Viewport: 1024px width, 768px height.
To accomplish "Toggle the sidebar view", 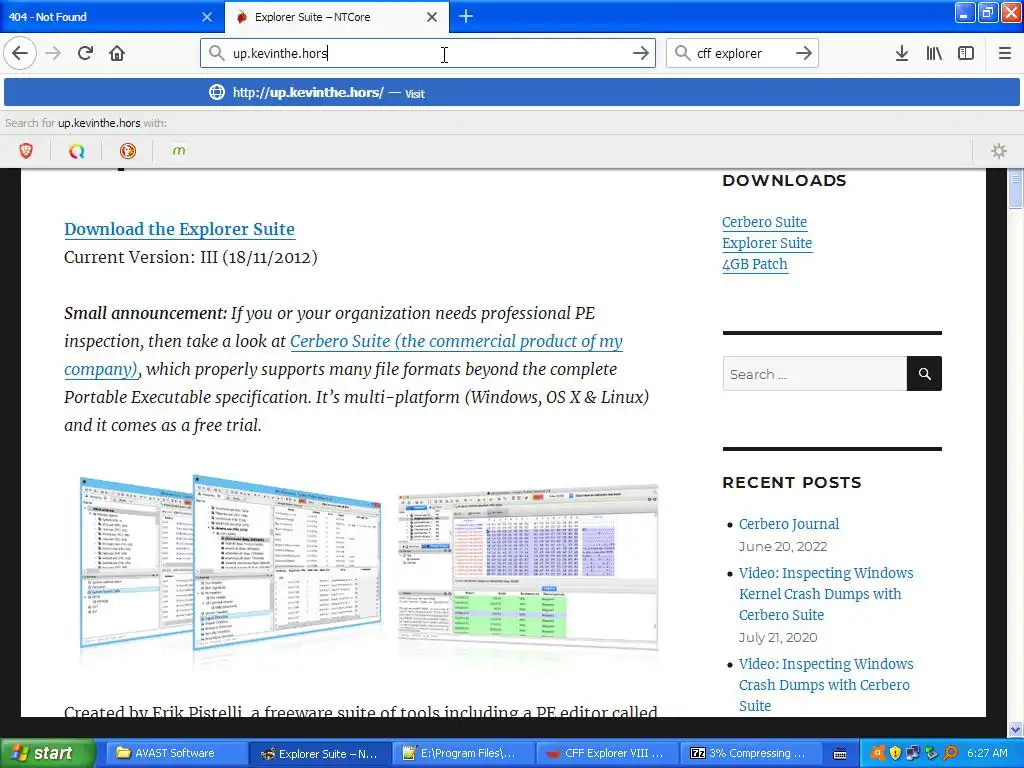I will 966,53.
